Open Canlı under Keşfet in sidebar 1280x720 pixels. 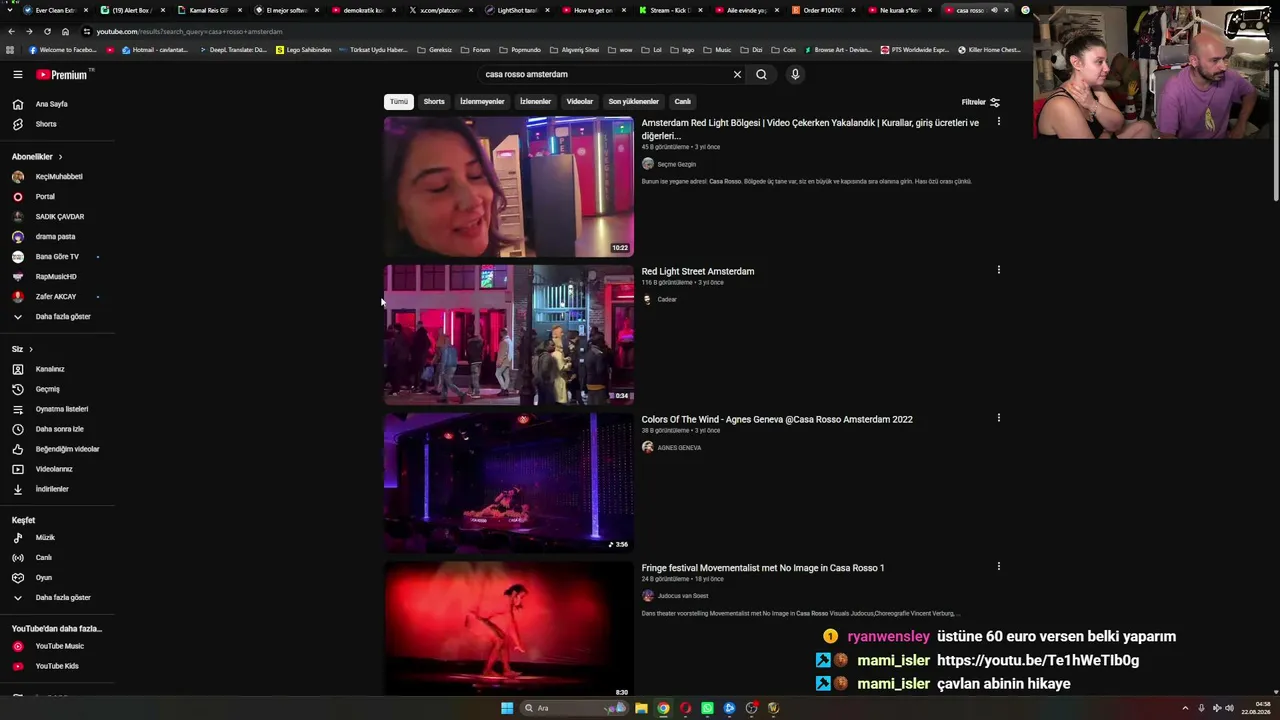click(44, 558)
